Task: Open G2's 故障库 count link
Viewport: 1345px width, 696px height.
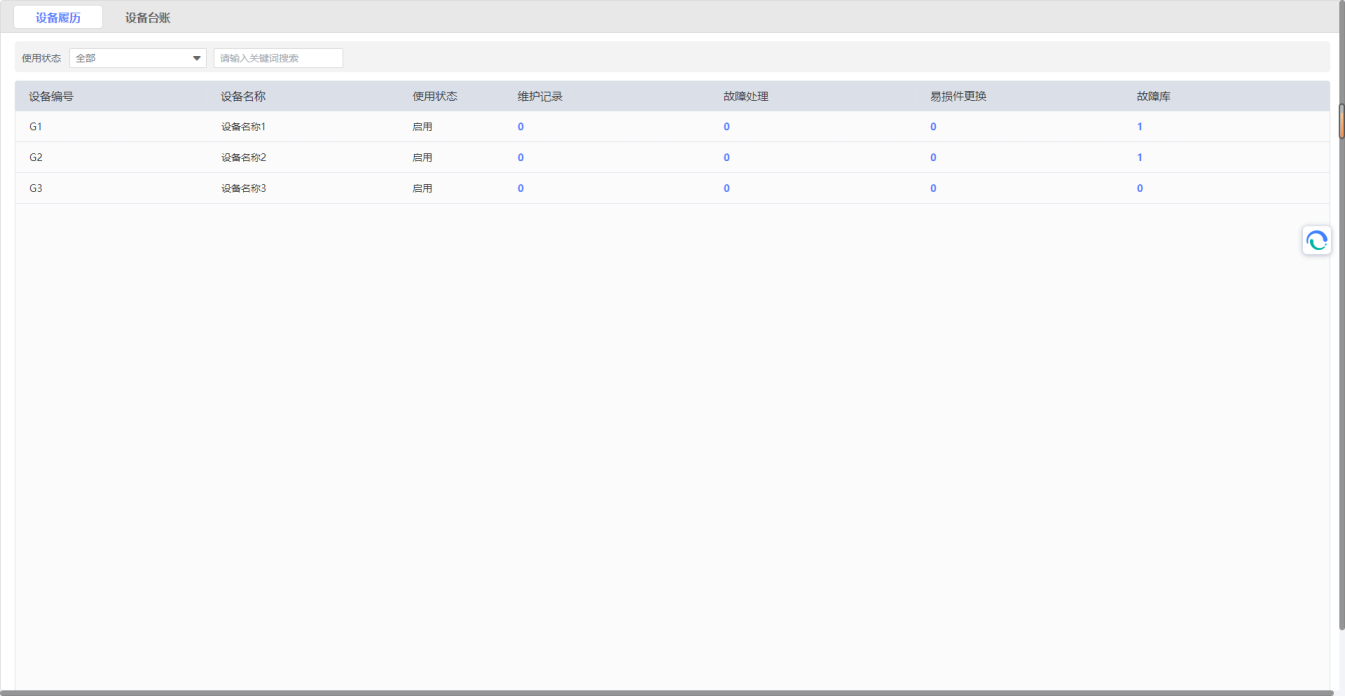Action: tap(1140, 158)
